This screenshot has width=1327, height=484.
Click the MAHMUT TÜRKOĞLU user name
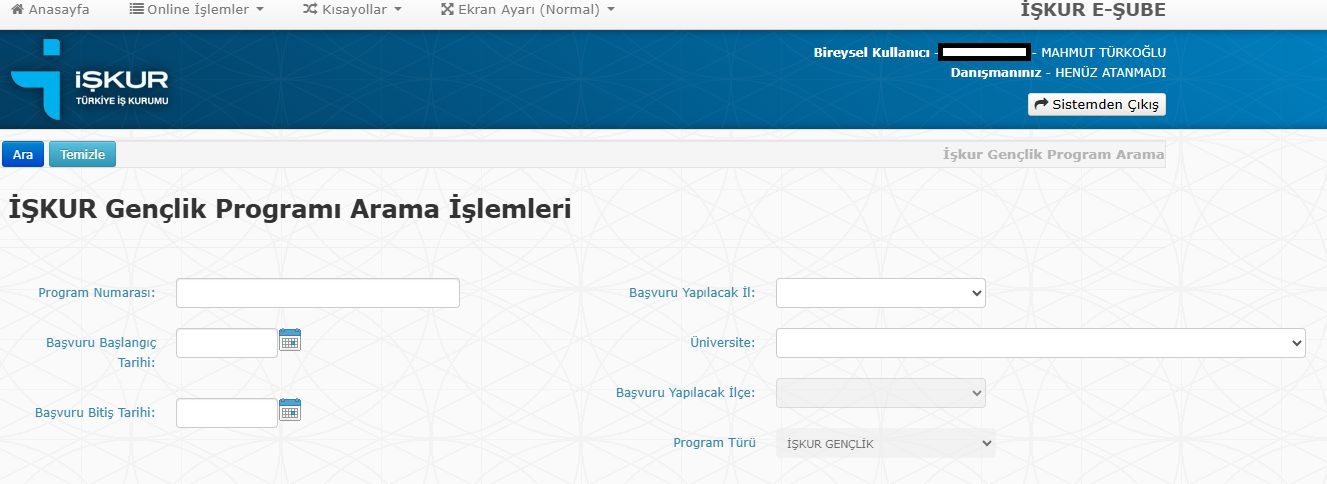(1103, 53)
